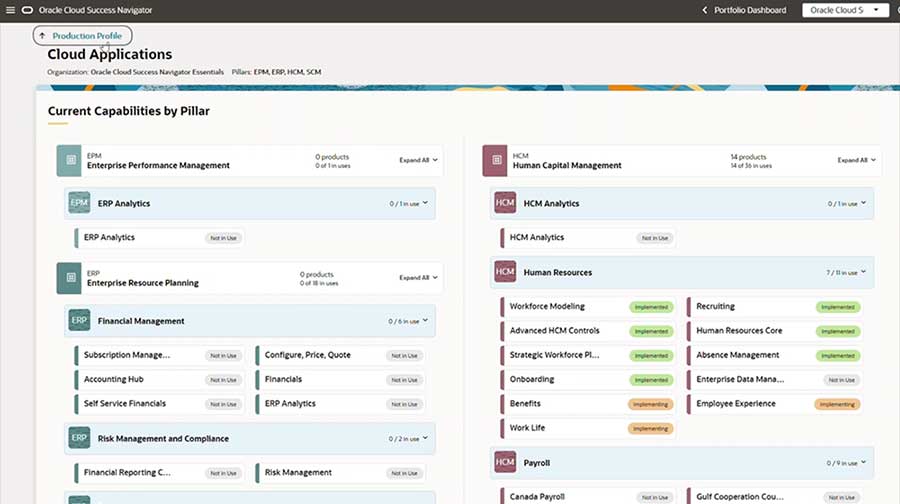Collapse the Payroll group chevron
Image resolution: width=900 pixels, height=504 pixels.
(863, 463)
